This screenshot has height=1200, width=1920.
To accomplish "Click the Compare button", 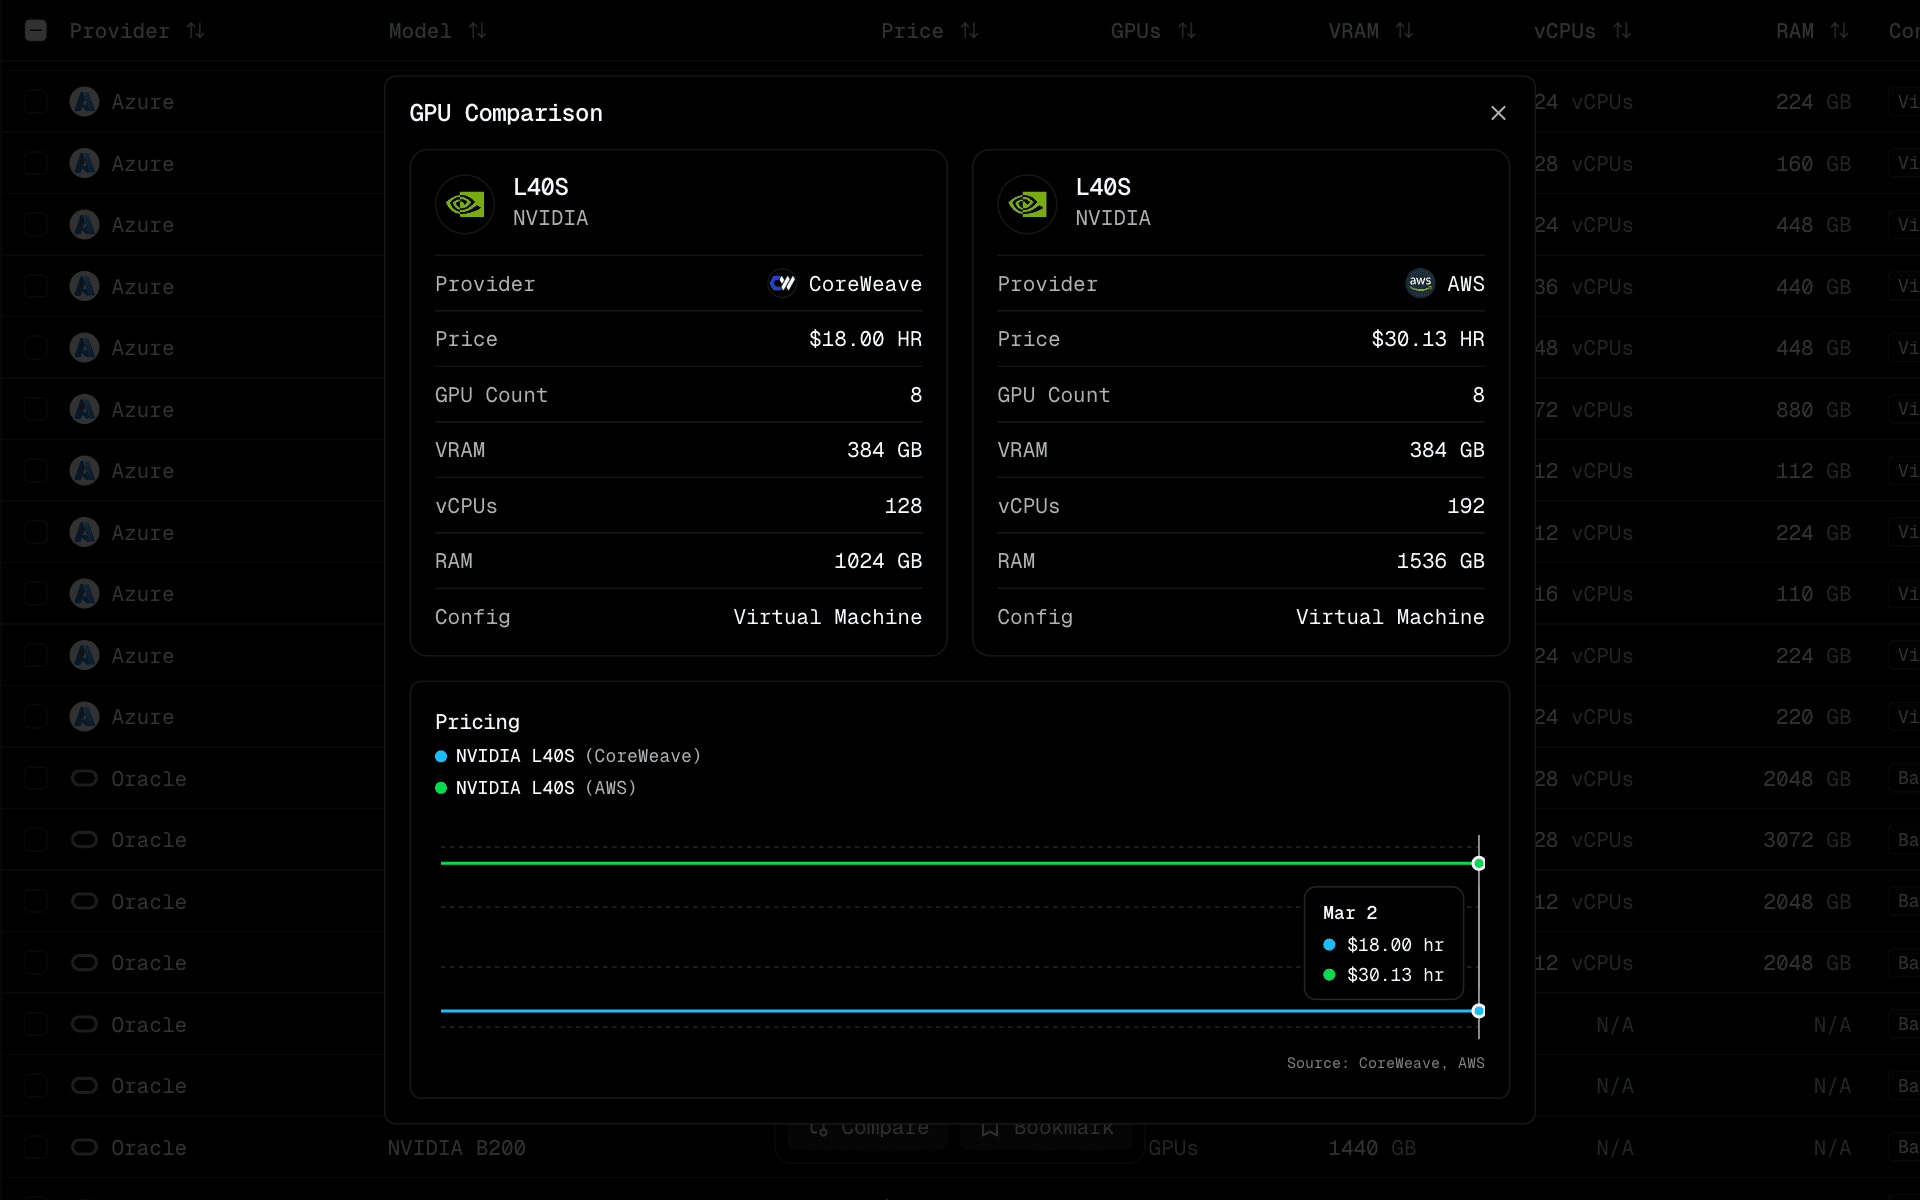I will pos(868,1127).
